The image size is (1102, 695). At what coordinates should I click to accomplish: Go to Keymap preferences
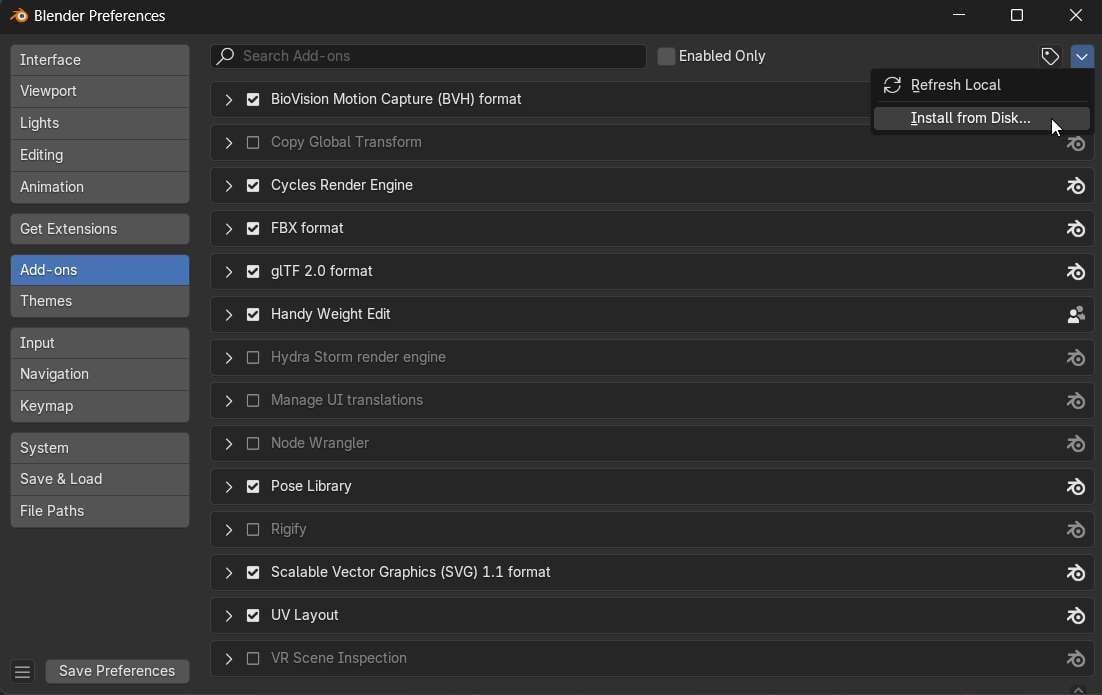pos(100,406)
